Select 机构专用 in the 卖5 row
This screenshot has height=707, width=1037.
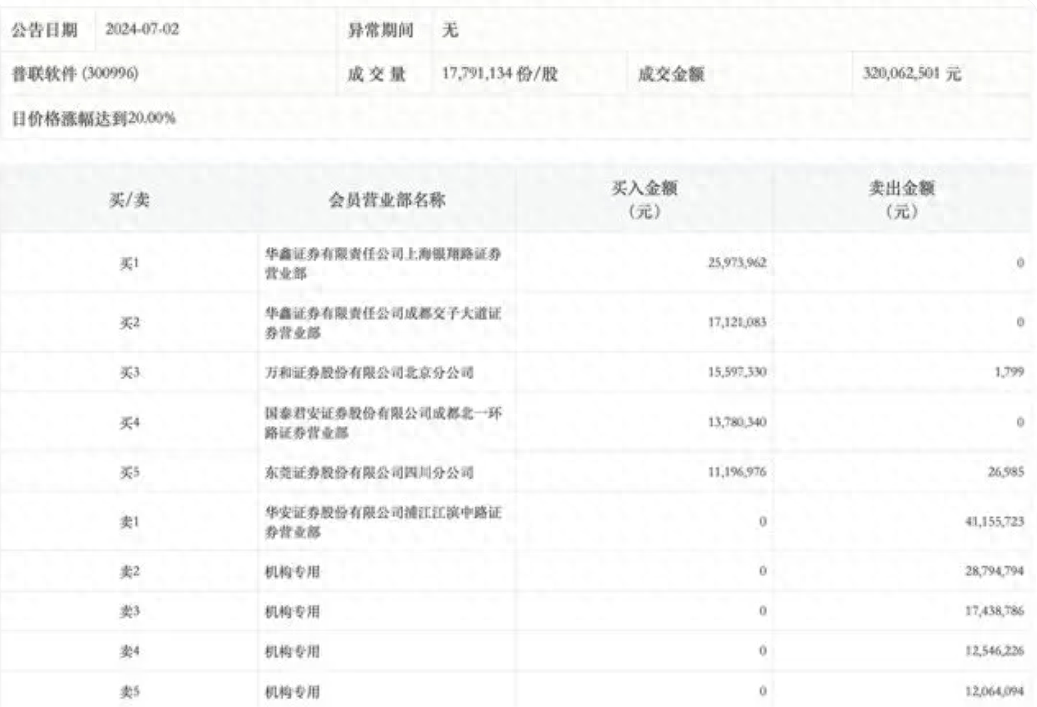(292, 692)
